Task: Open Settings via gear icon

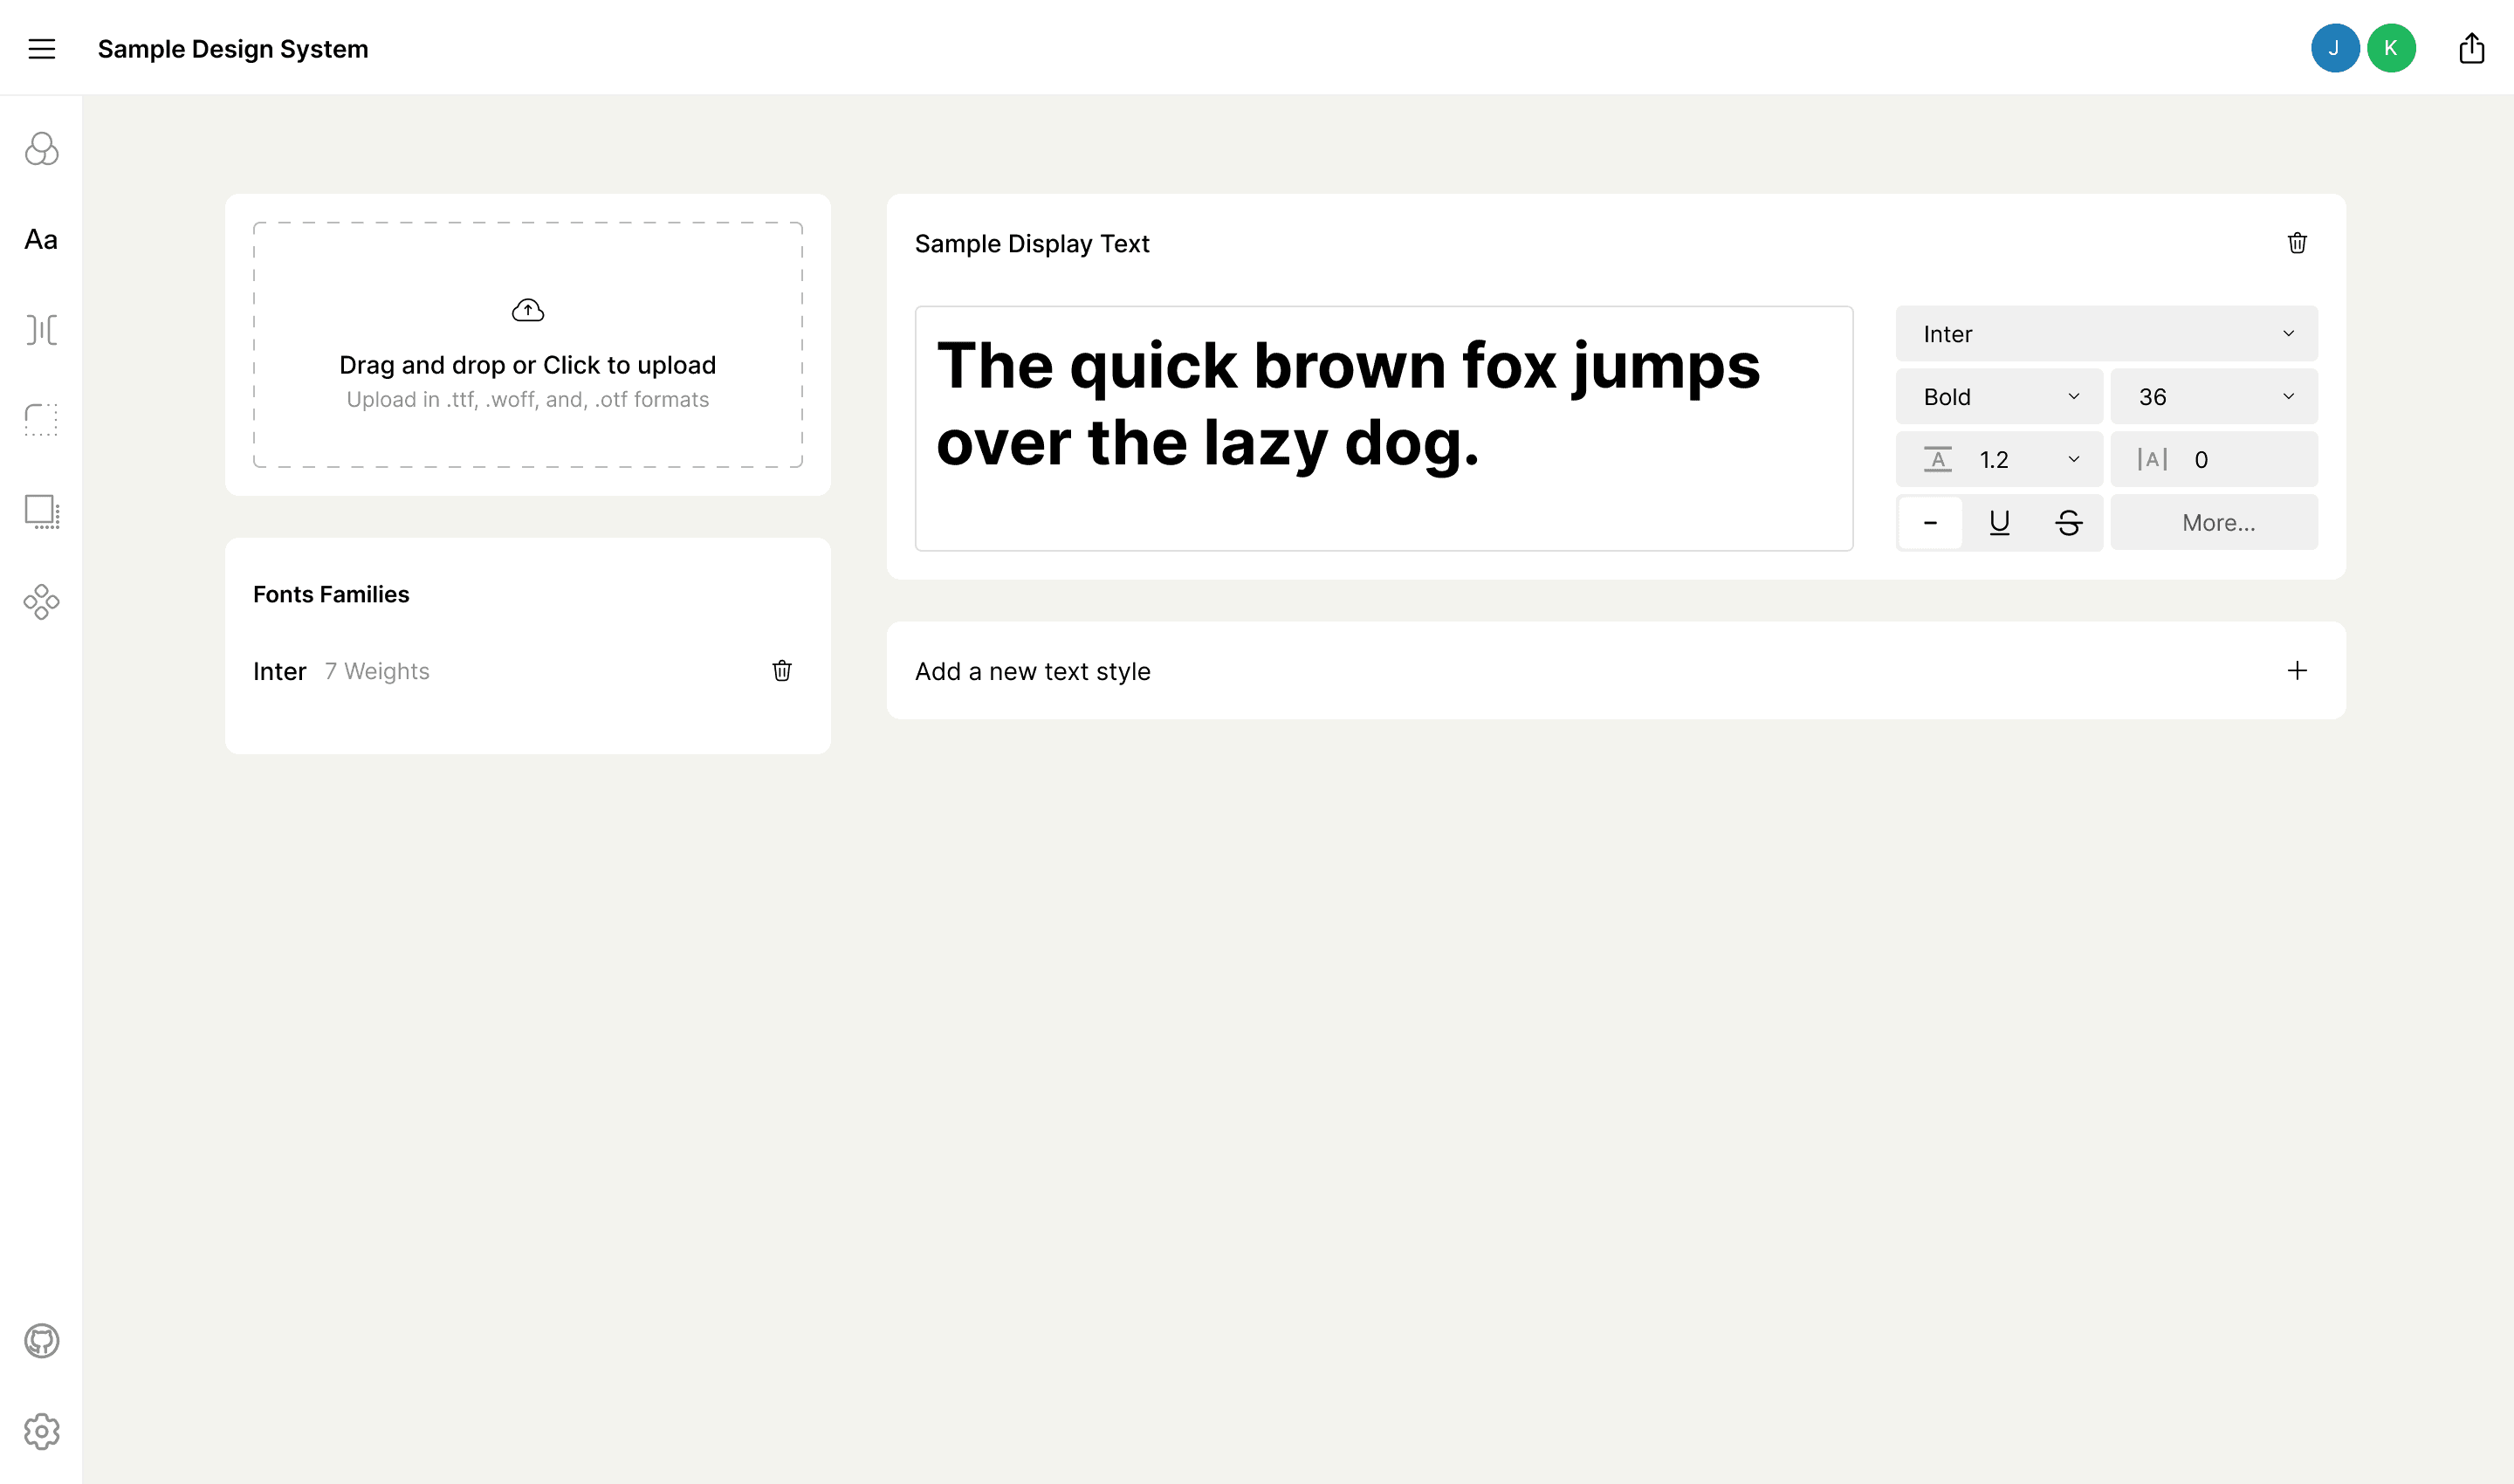Action: 41,1431
